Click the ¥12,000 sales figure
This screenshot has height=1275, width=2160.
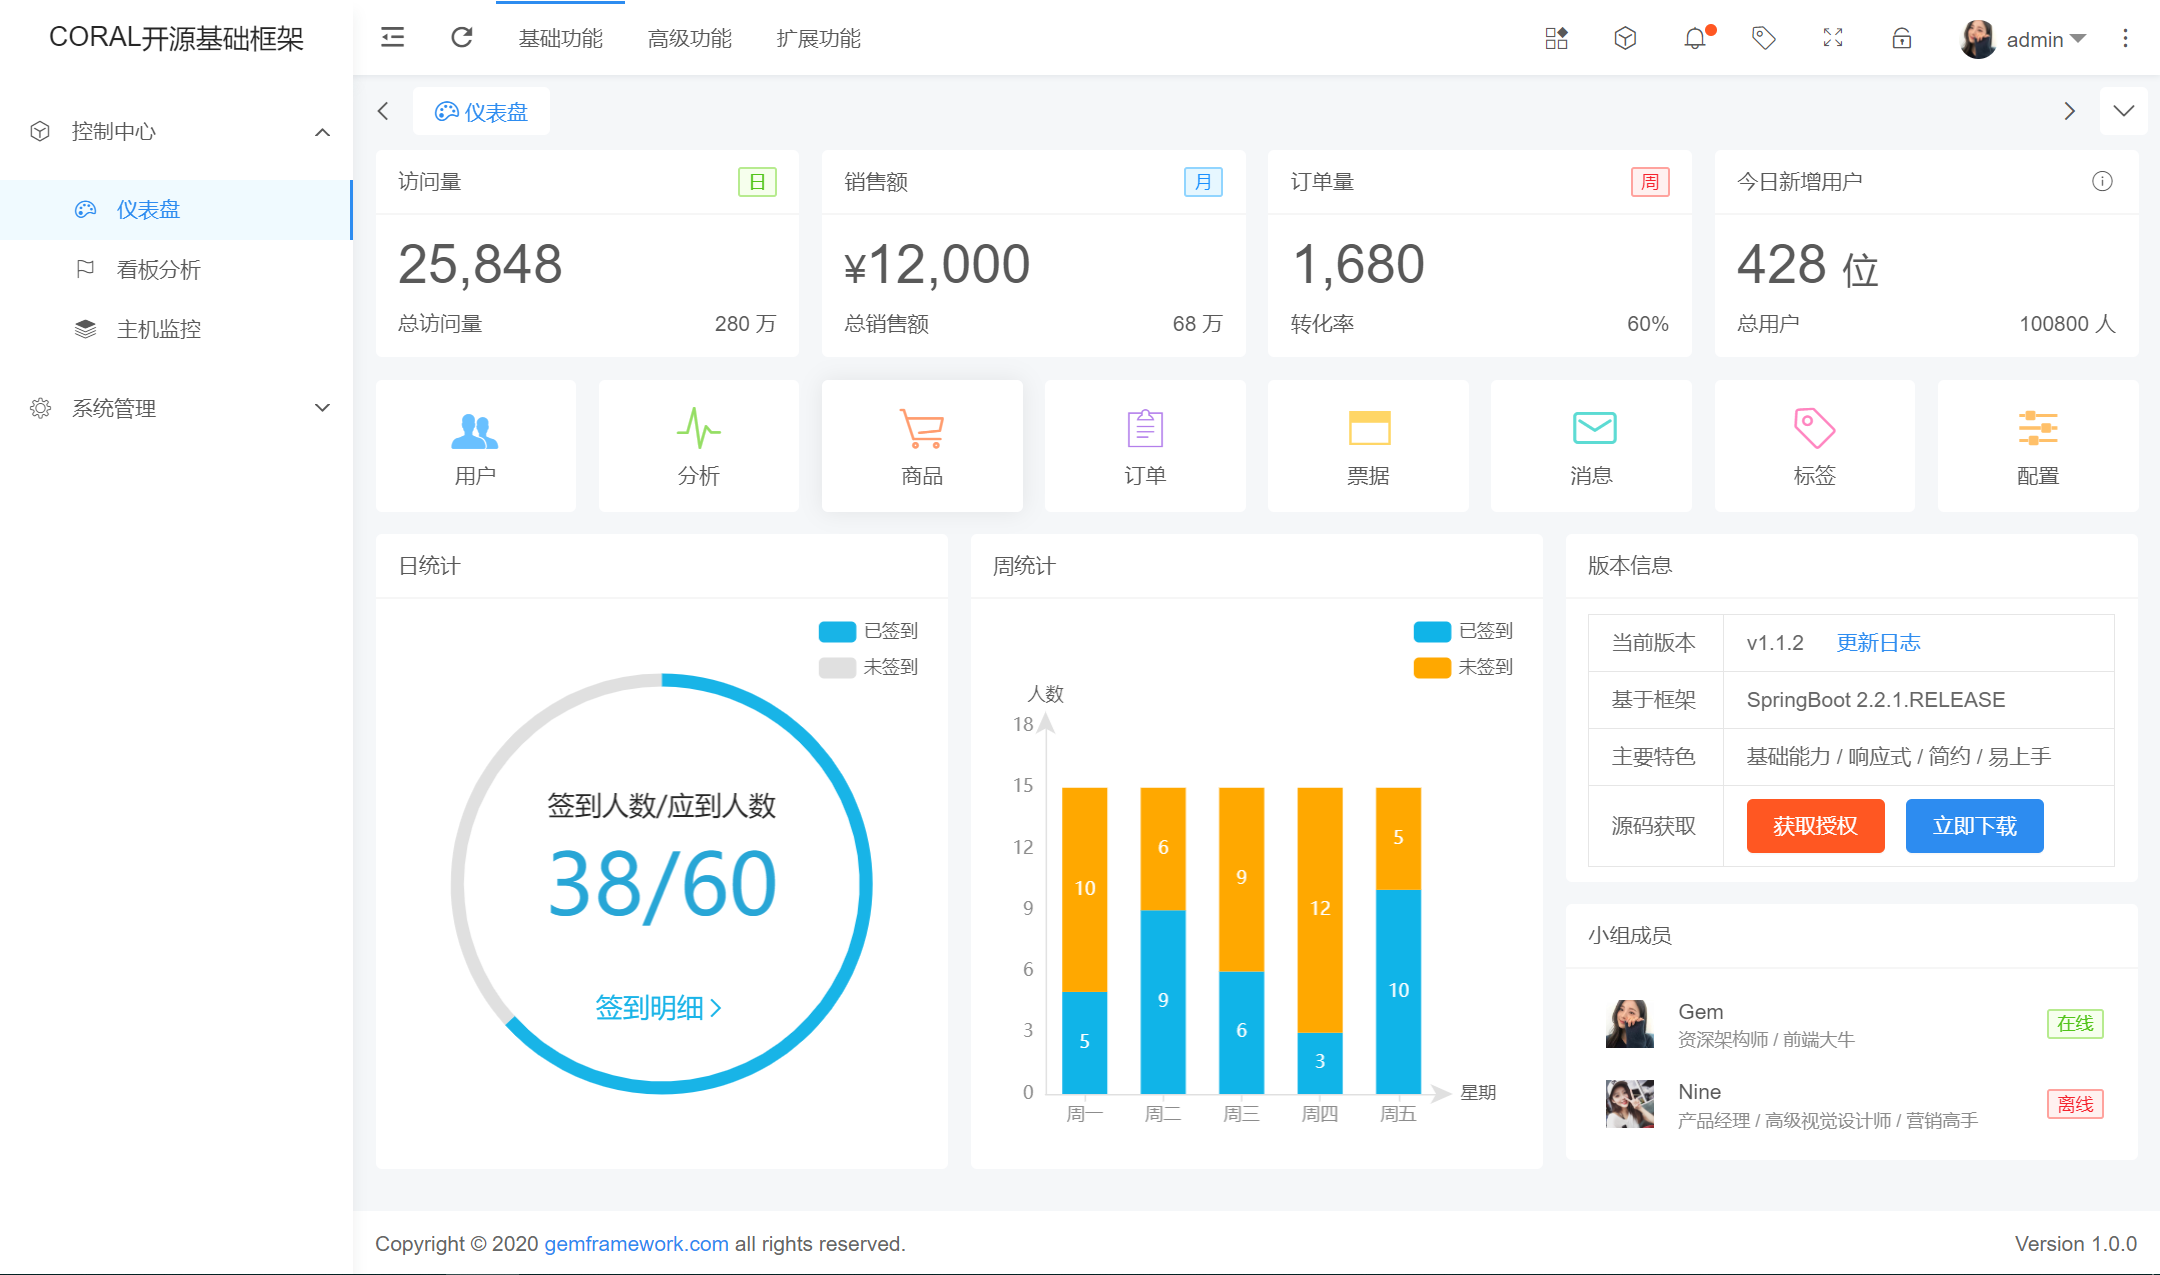(937, 265)
